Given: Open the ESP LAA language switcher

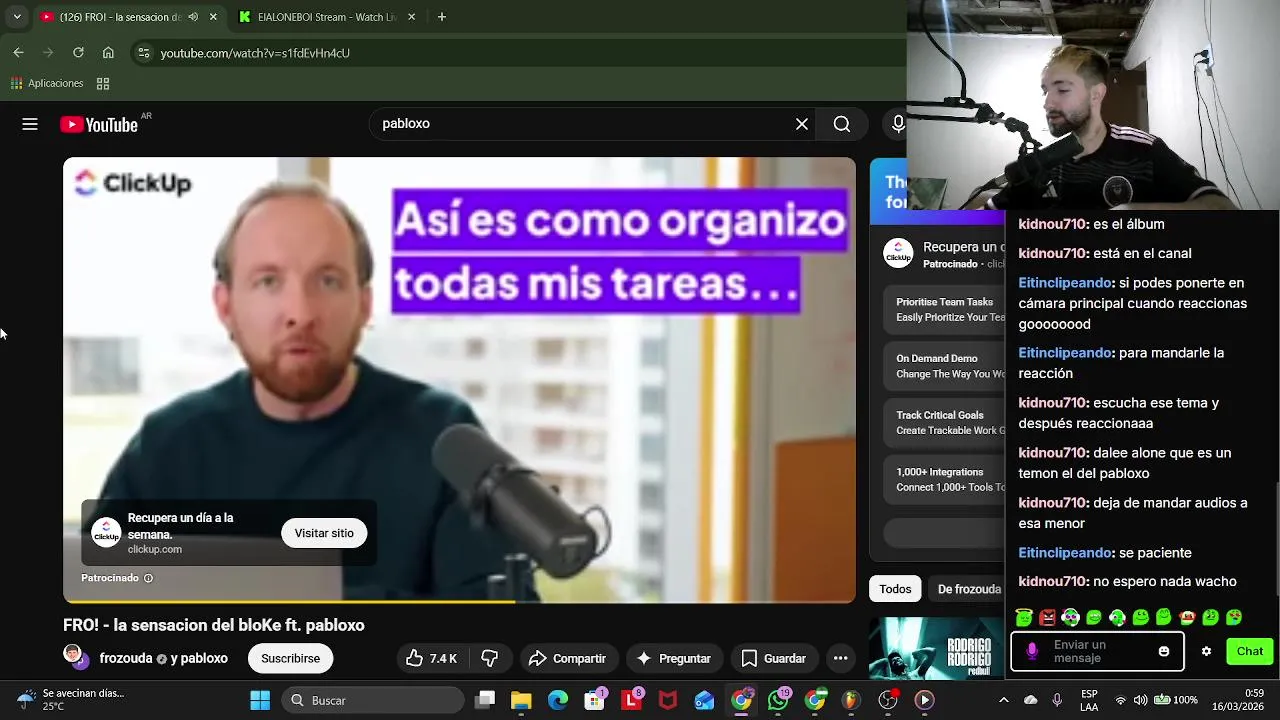Looking at the screenshot, I should click(1089, 700).
